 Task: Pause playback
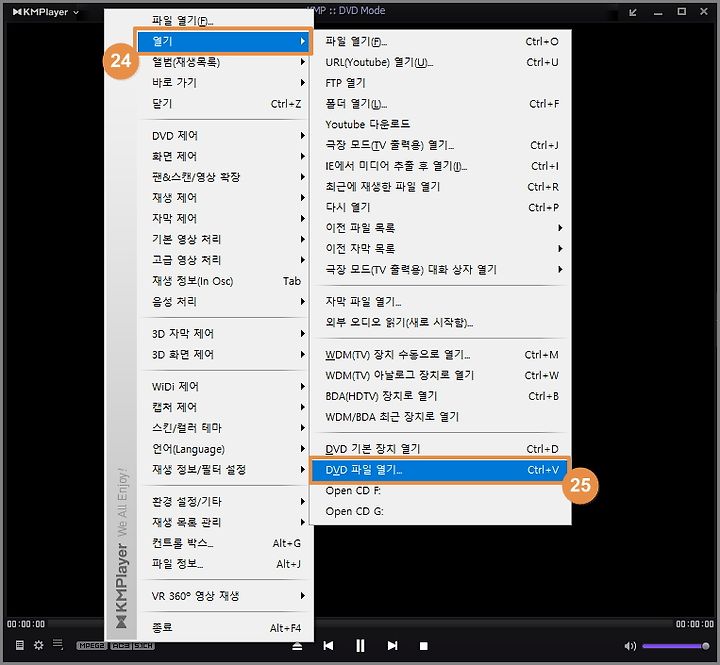pyautogui.click(x=360, y=646)
